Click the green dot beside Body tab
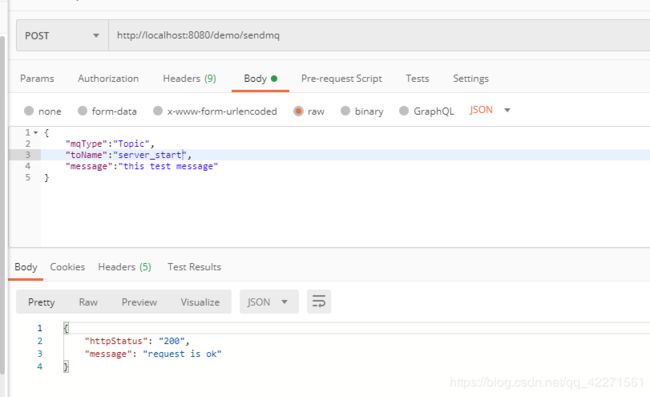The height and width of the screenshot is (397, 650). coord(274,78)
